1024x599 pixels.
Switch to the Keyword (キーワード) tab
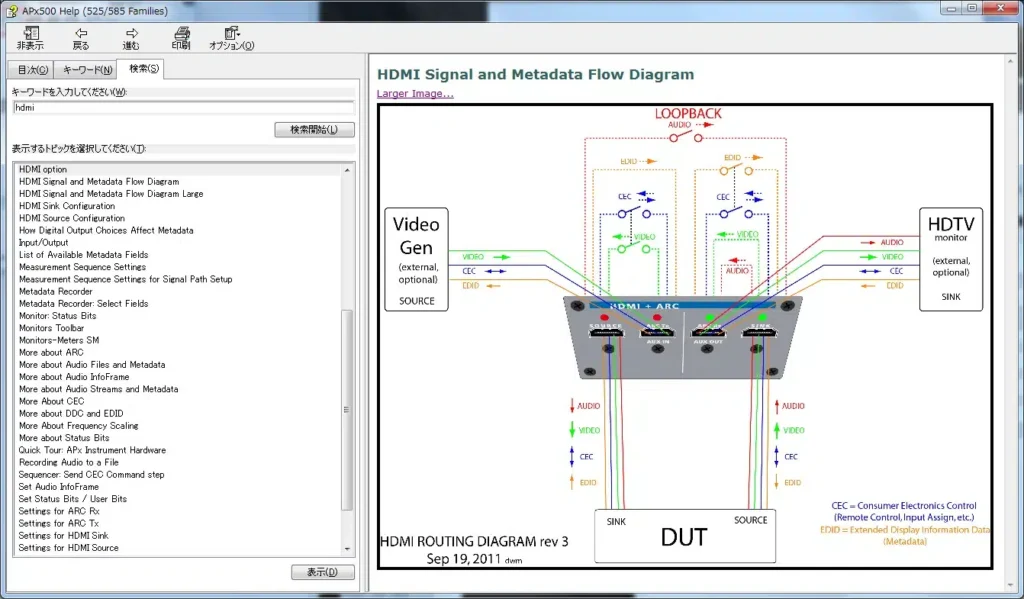(x=86, y=70)
